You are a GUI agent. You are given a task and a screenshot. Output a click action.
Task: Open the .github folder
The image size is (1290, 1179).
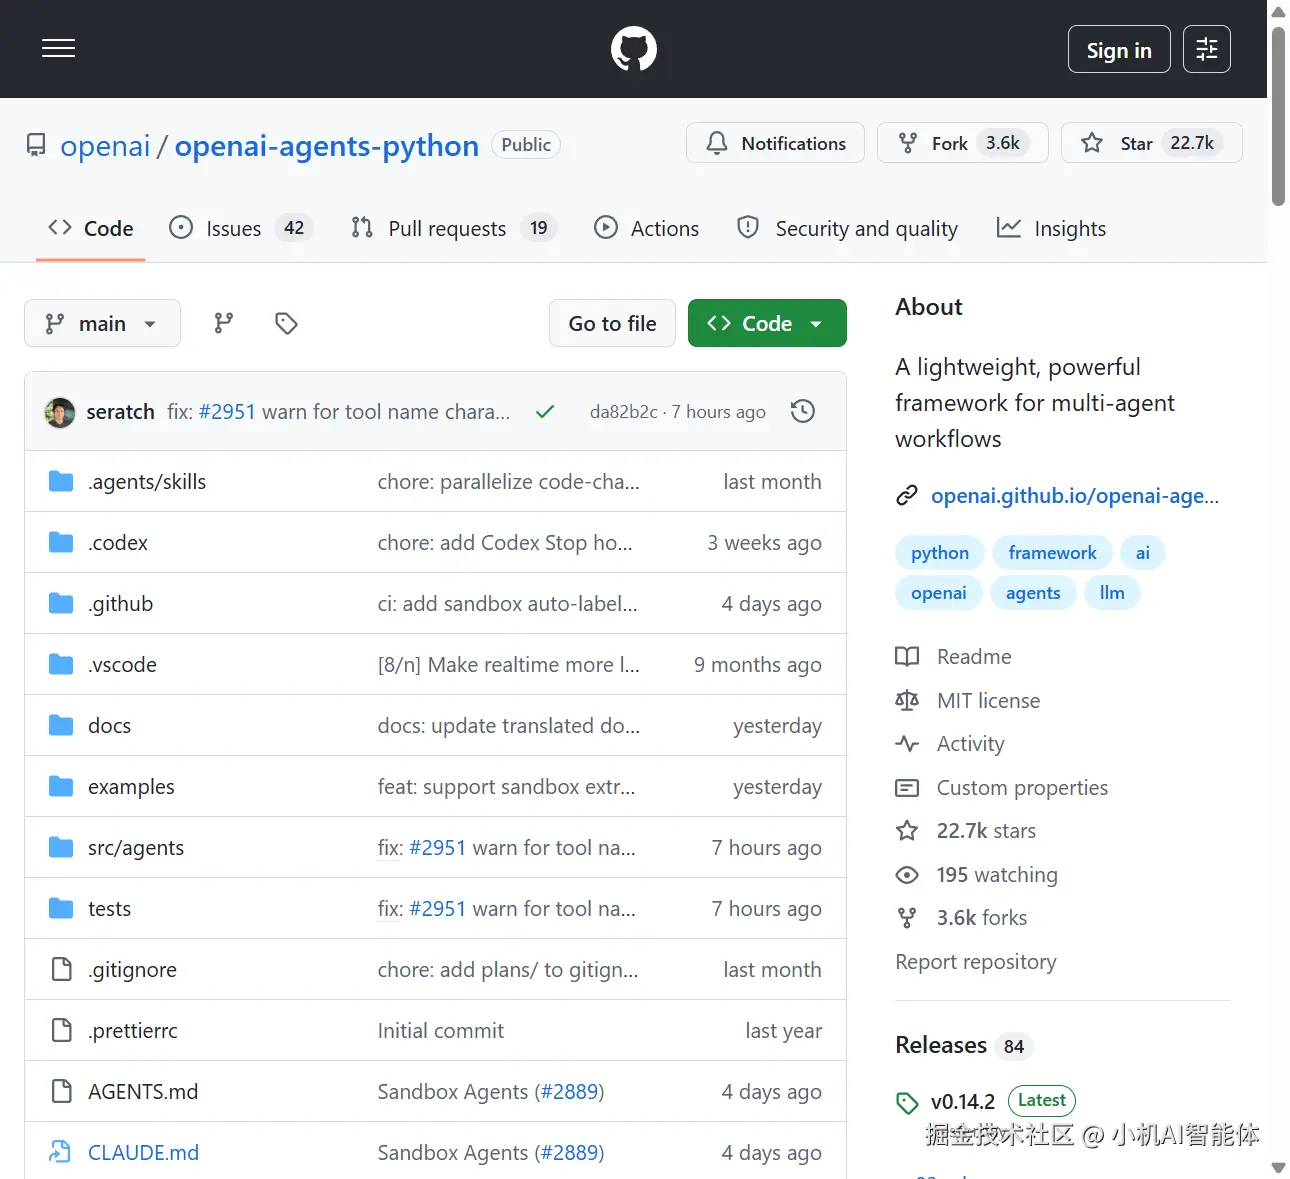[121, 603]
